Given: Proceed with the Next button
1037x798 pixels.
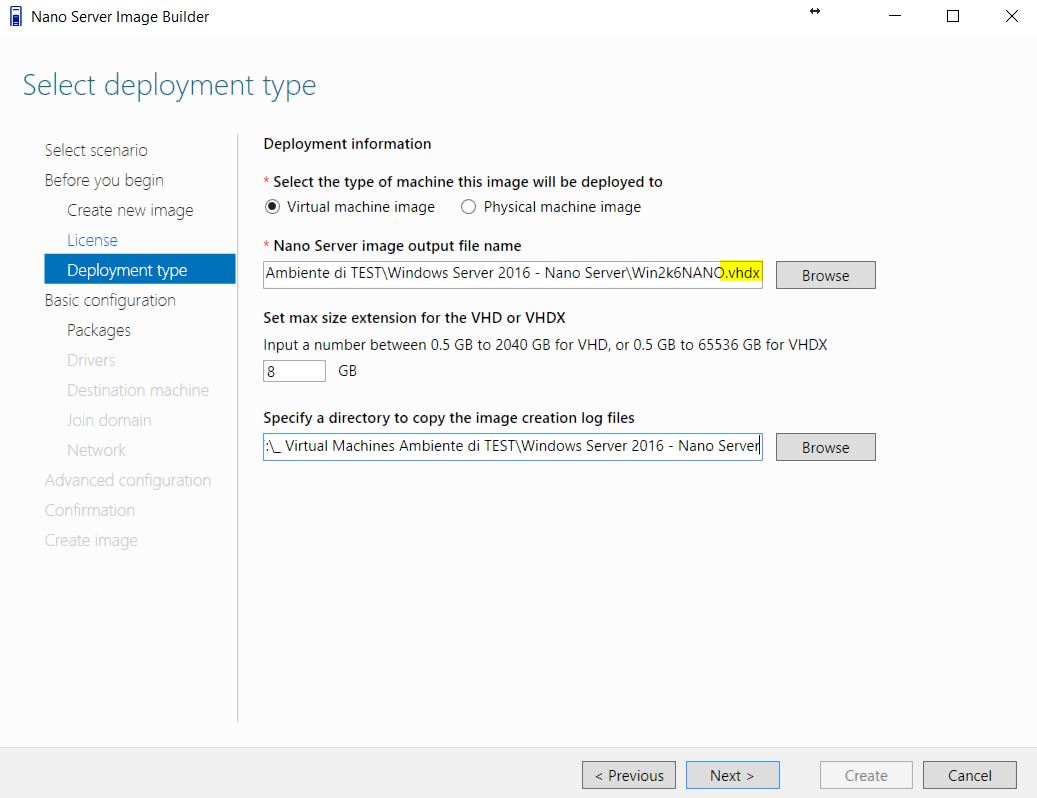Looking at the screenshot, I should coord(732,775).
